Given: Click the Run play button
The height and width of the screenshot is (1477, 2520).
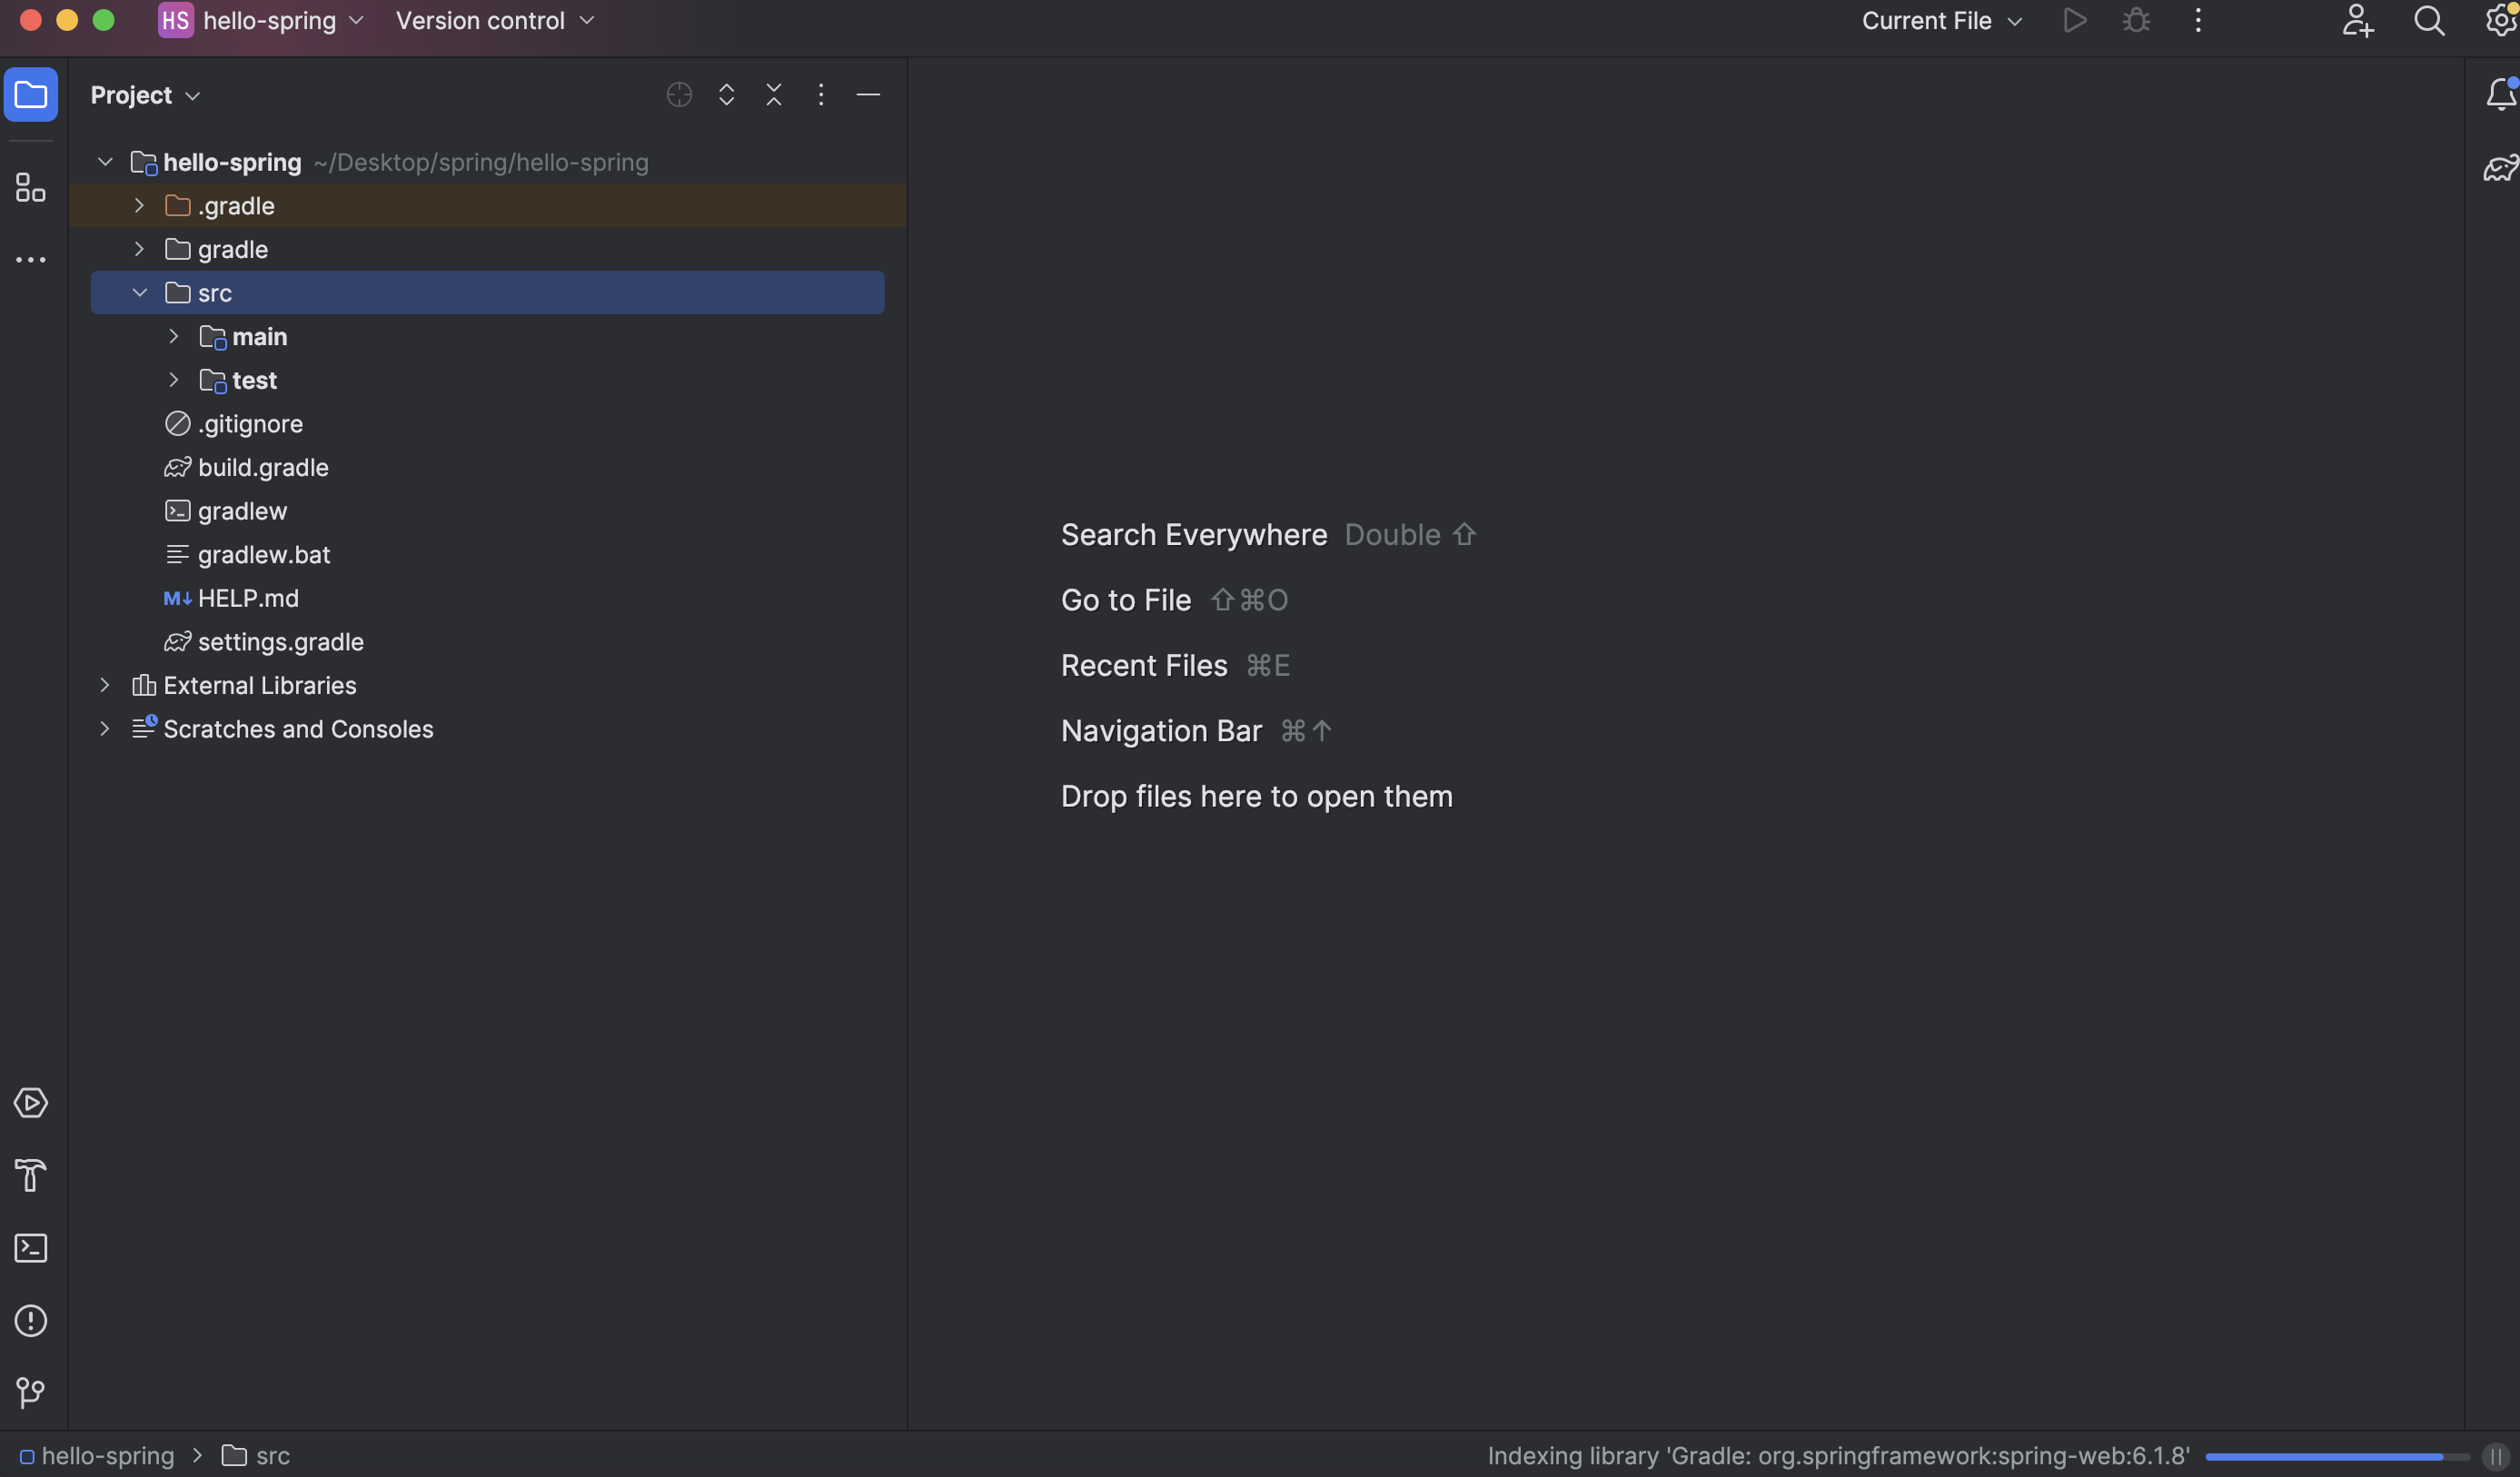Looking at the screenshot, I should coord(2075,21).
